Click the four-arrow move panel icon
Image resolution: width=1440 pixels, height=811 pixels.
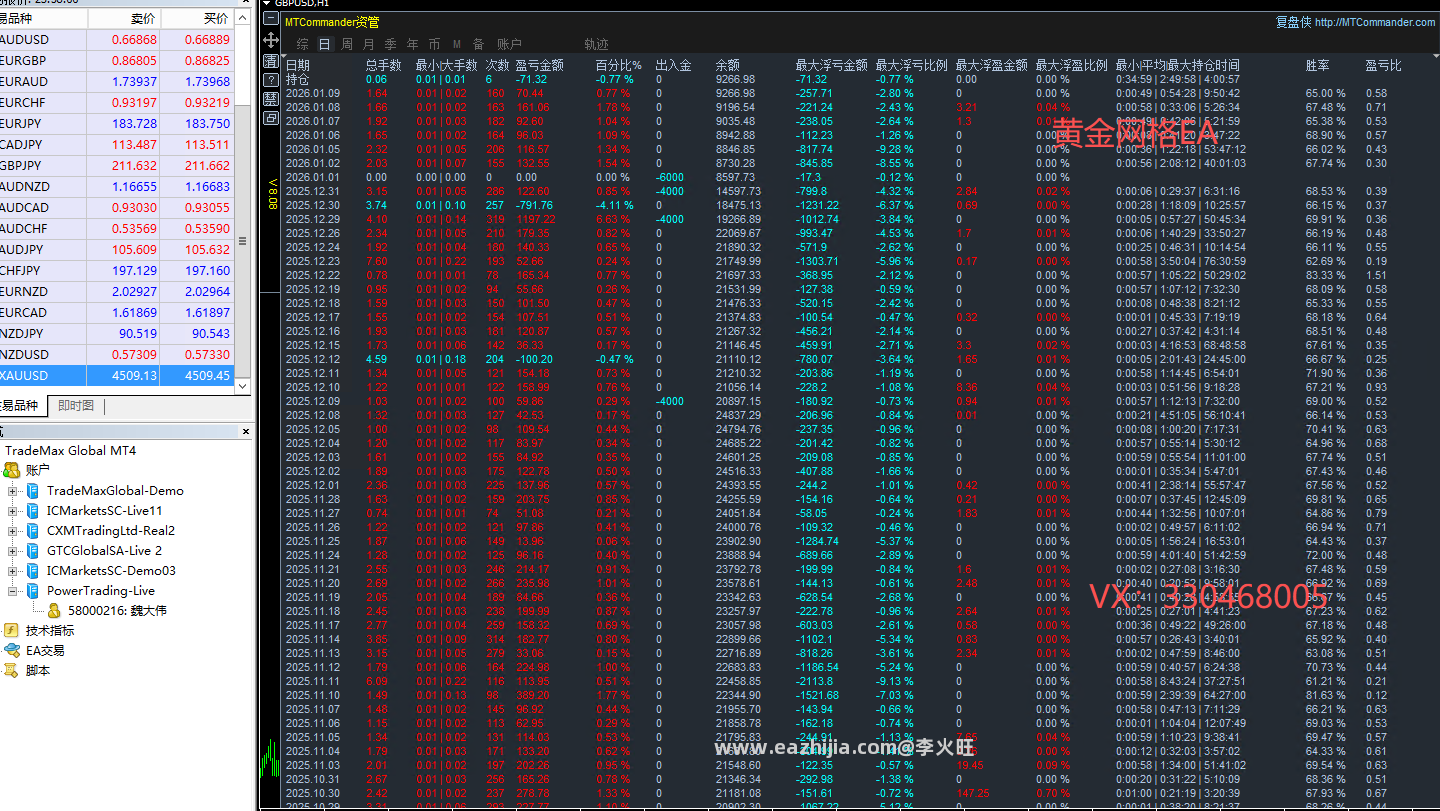click(270, 40)
